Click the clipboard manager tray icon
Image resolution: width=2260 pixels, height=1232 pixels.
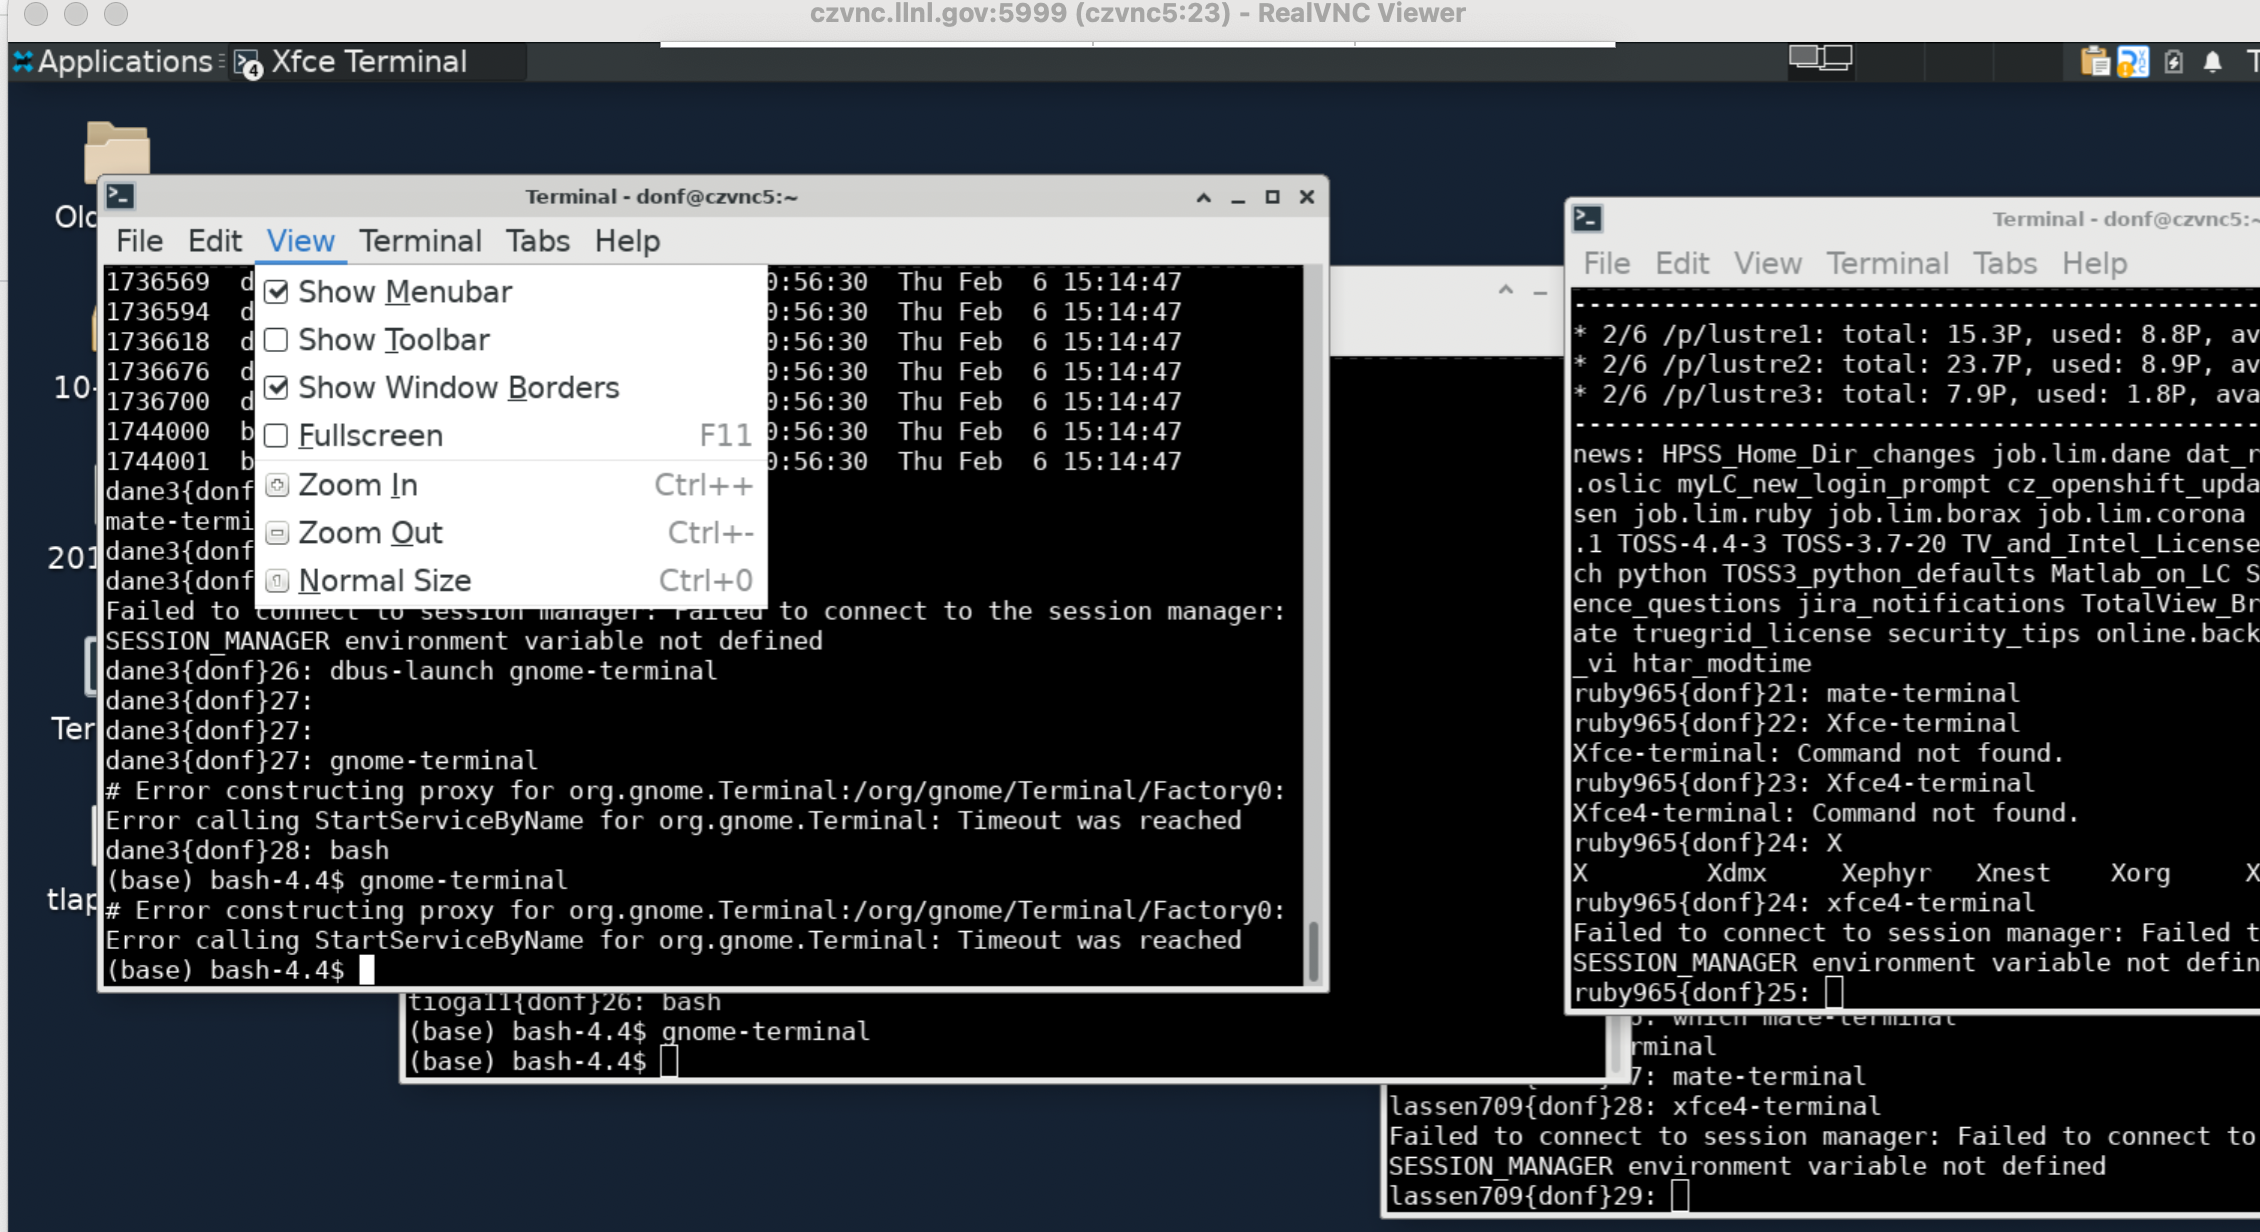pyautogui.click(x=2094, y=62)
